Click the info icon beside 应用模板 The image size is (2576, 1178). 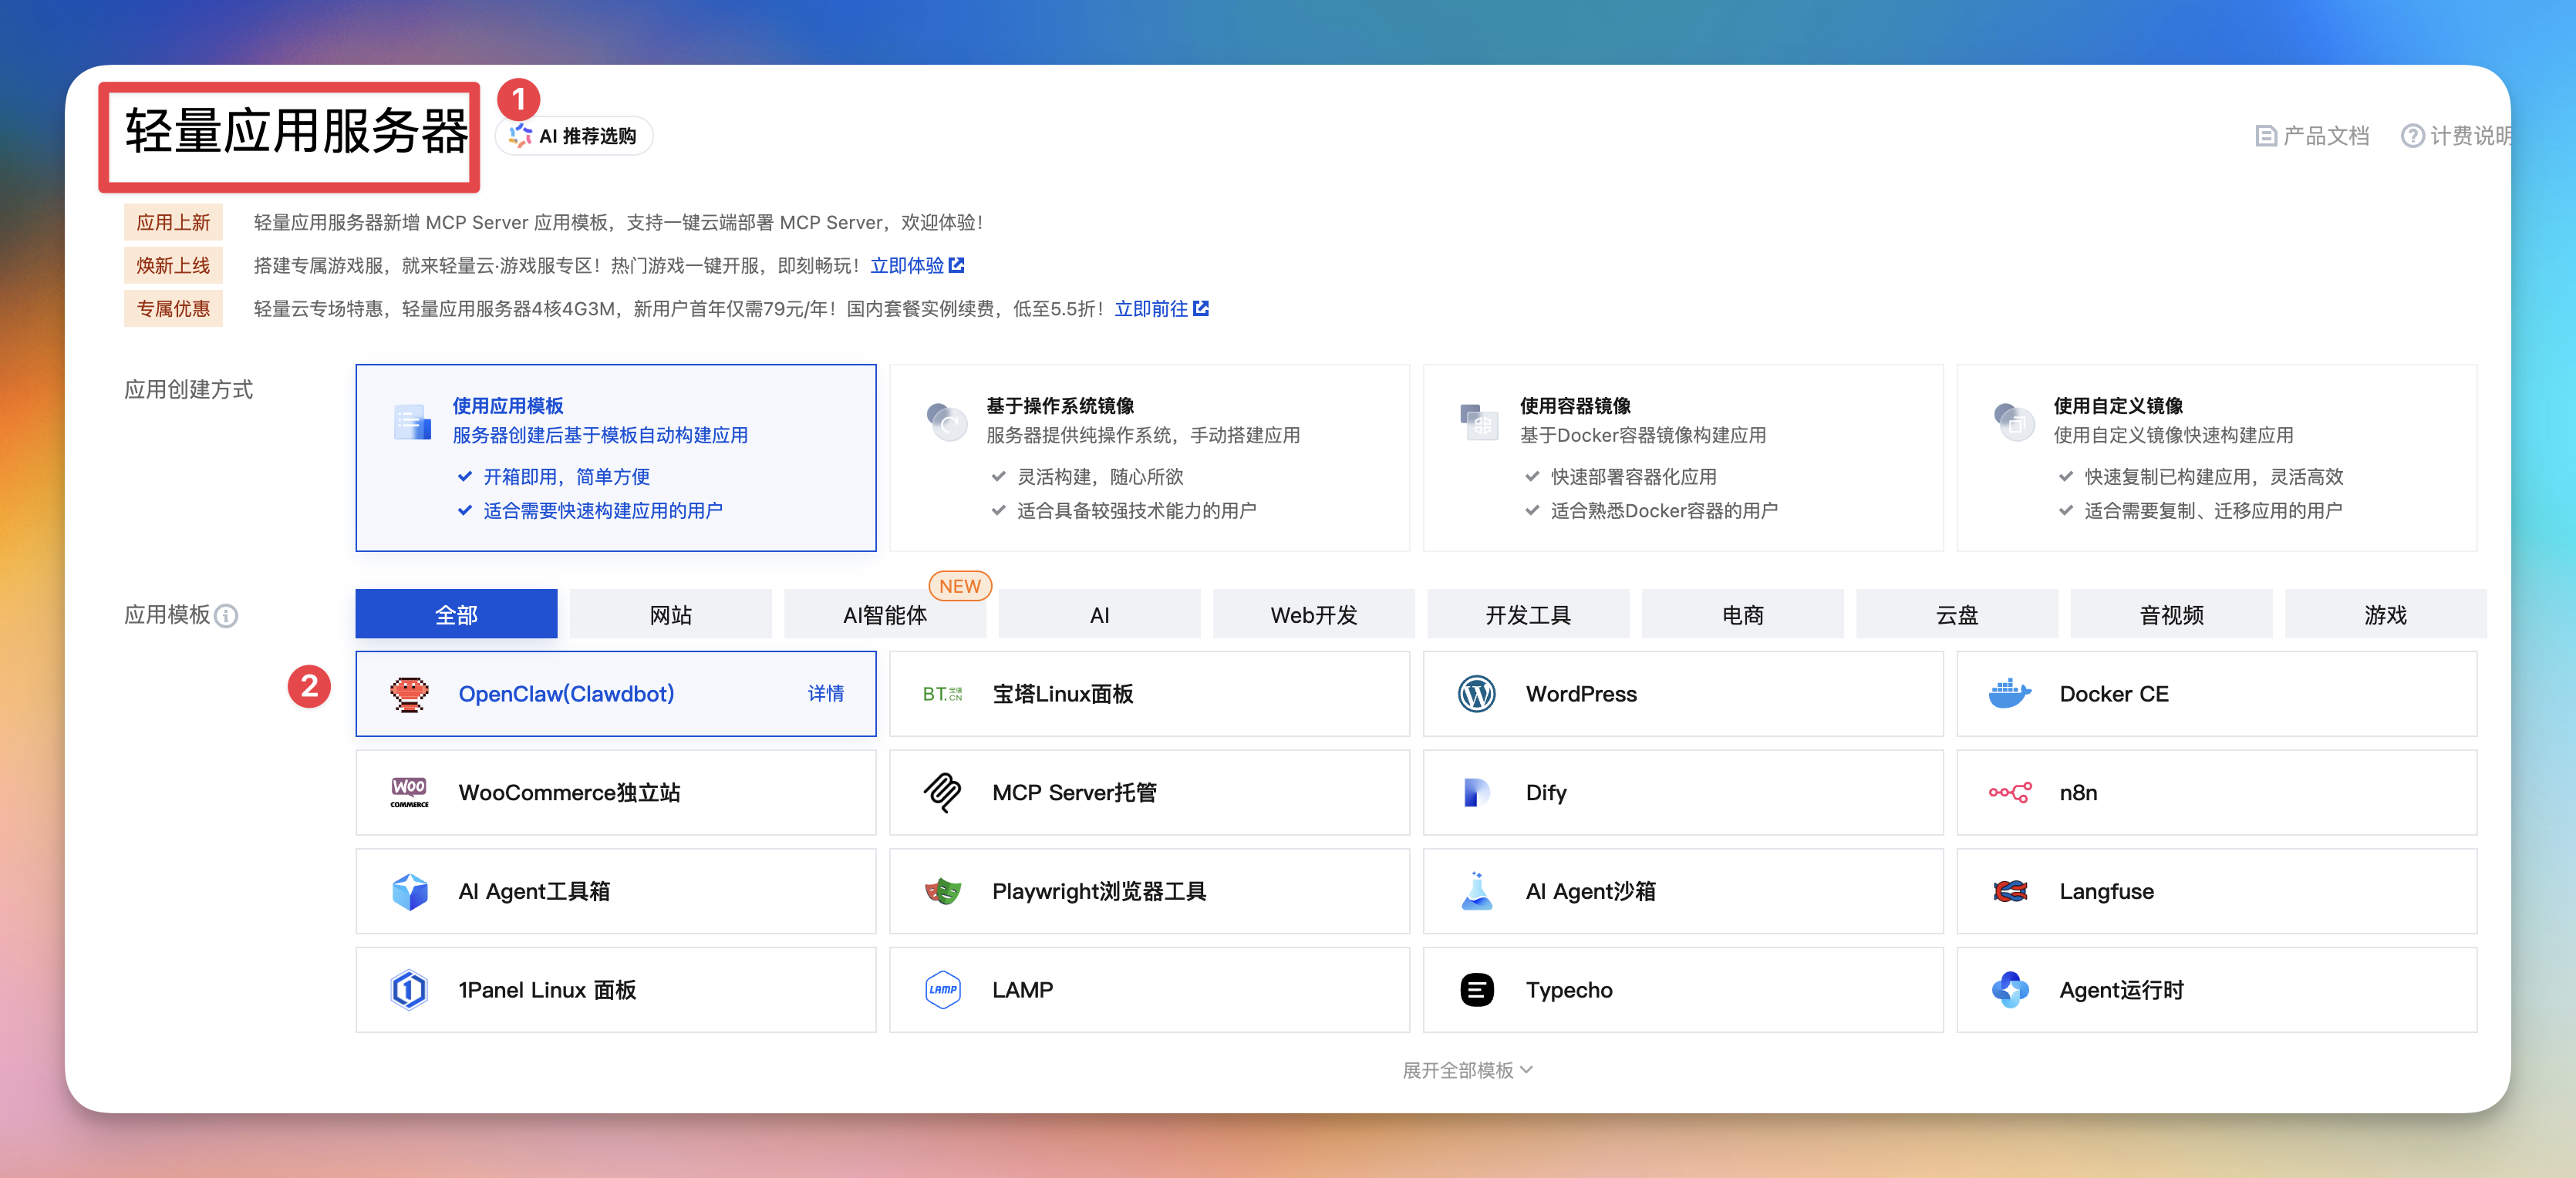click(227, 615)
